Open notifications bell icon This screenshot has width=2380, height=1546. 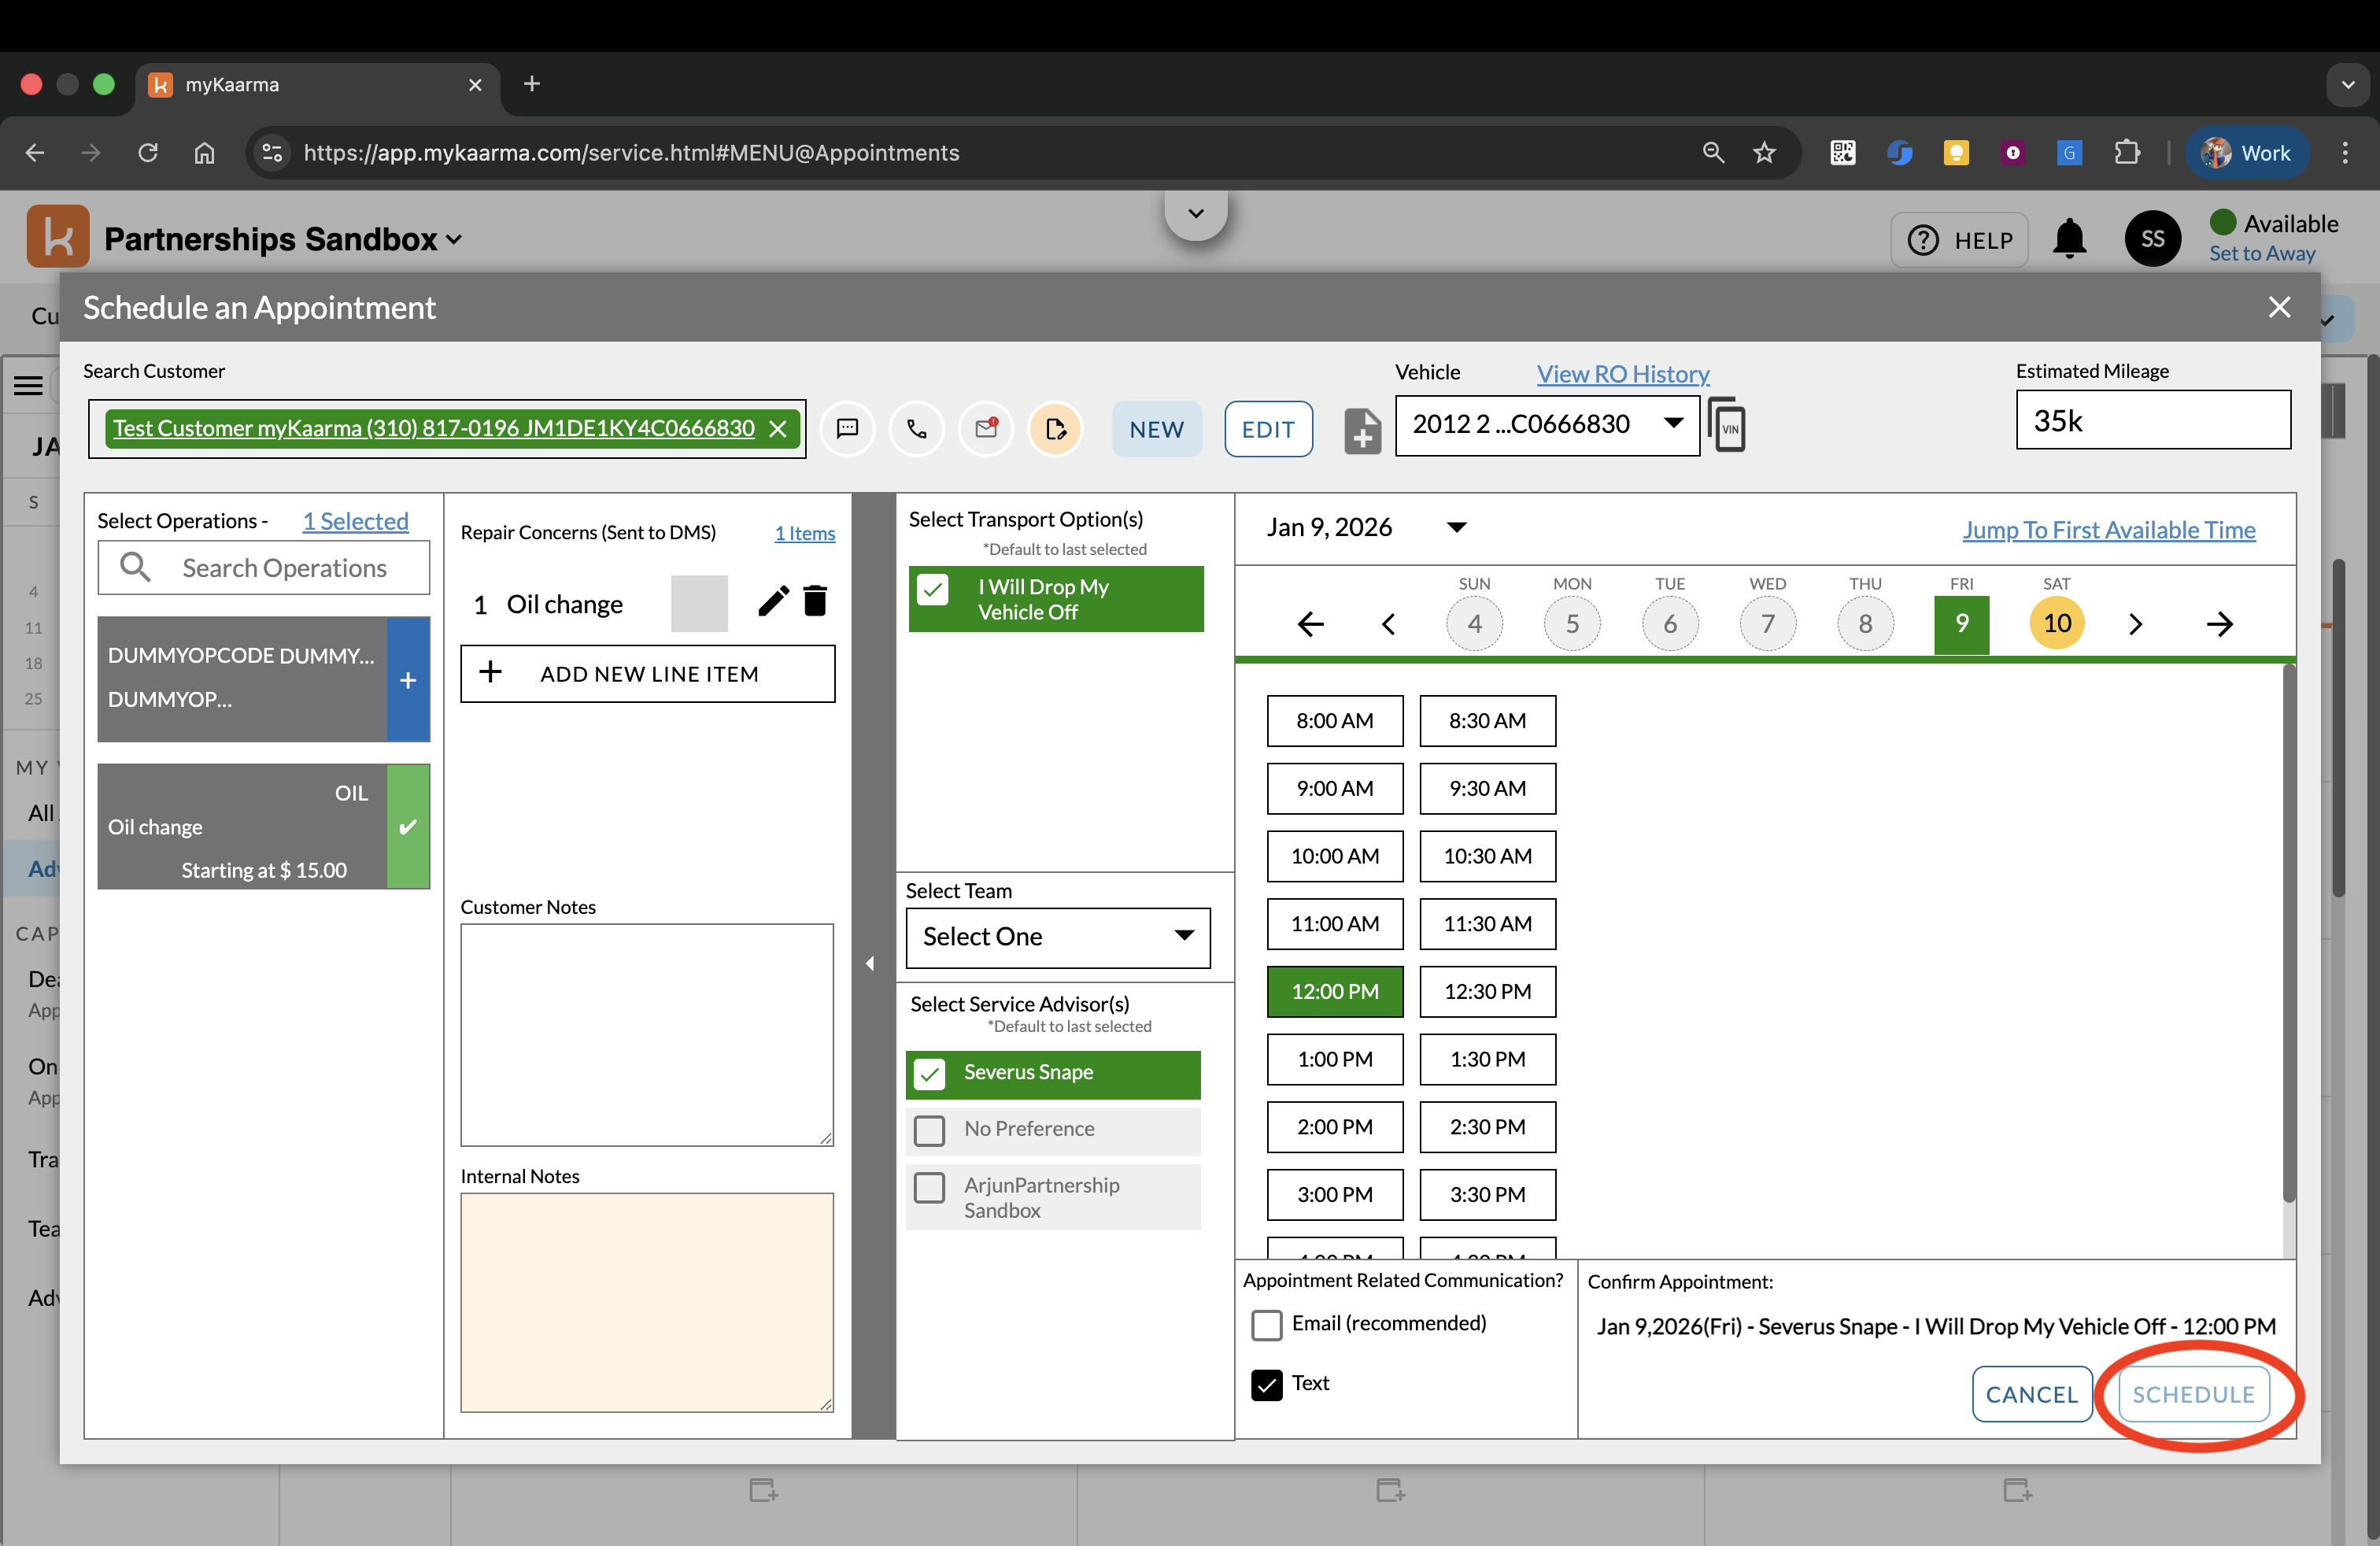click(2069, 240)
